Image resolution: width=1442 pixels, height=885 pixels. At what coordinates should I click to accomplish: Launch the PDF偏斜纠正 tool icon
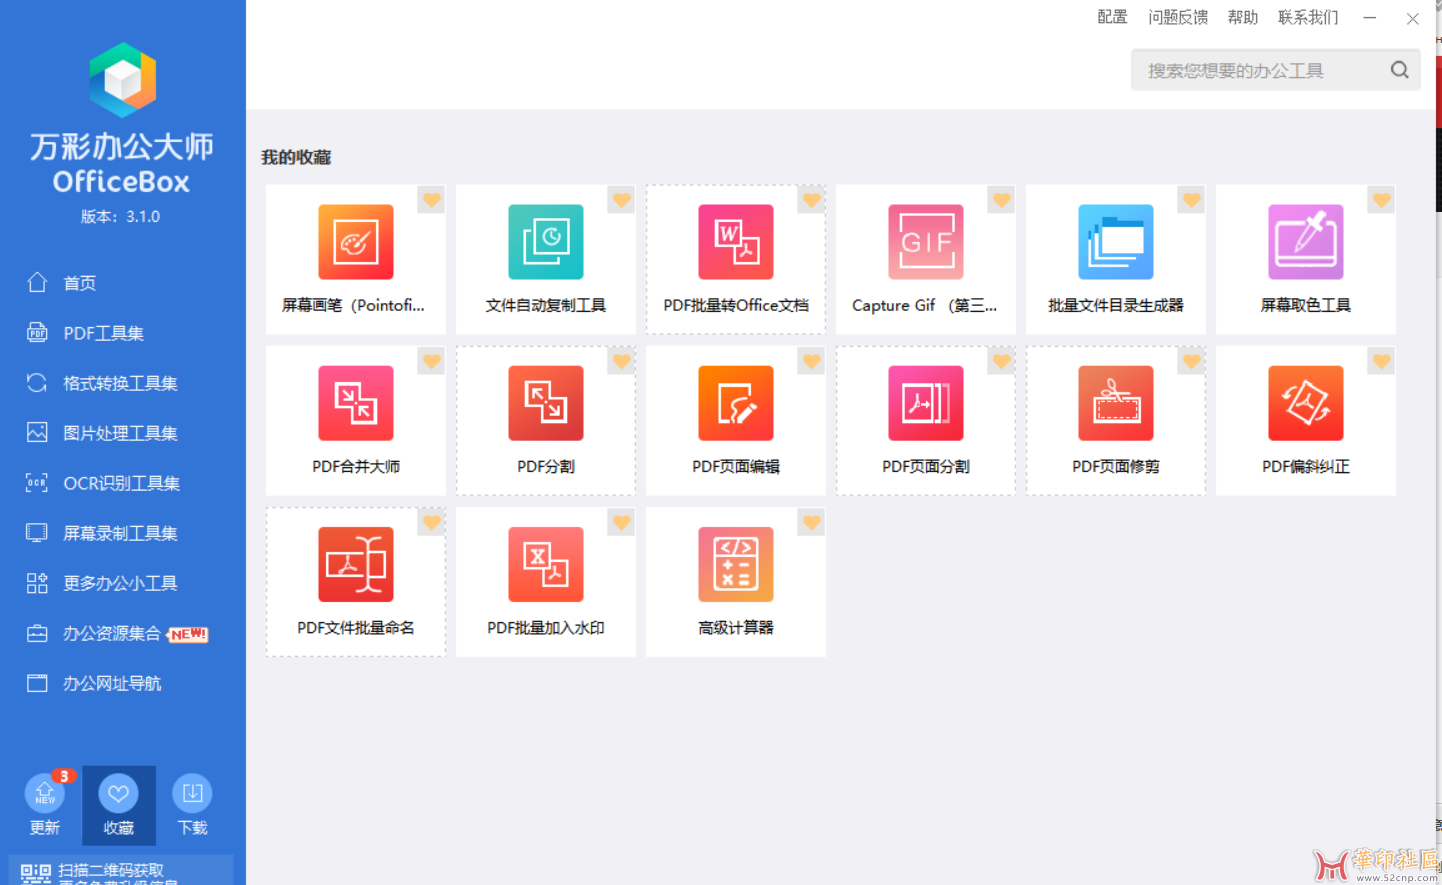point(1306,403)
